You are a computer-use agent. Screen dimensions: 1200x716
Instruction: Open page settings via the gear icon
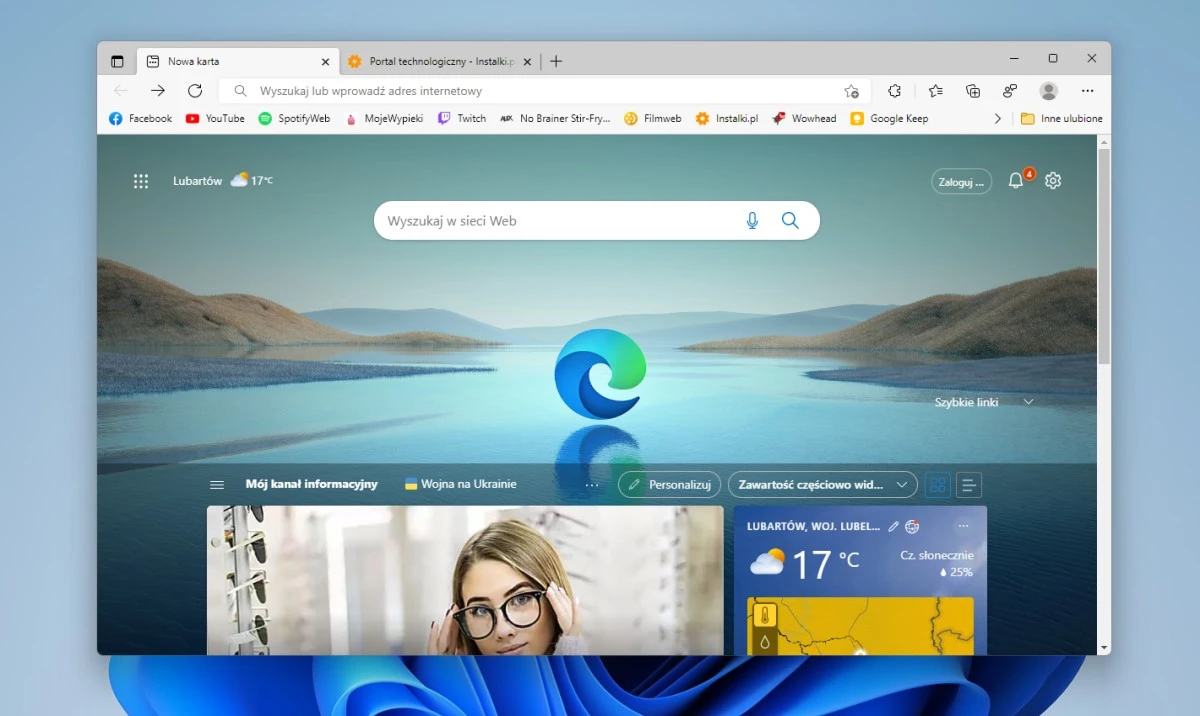pos(1052,181)
